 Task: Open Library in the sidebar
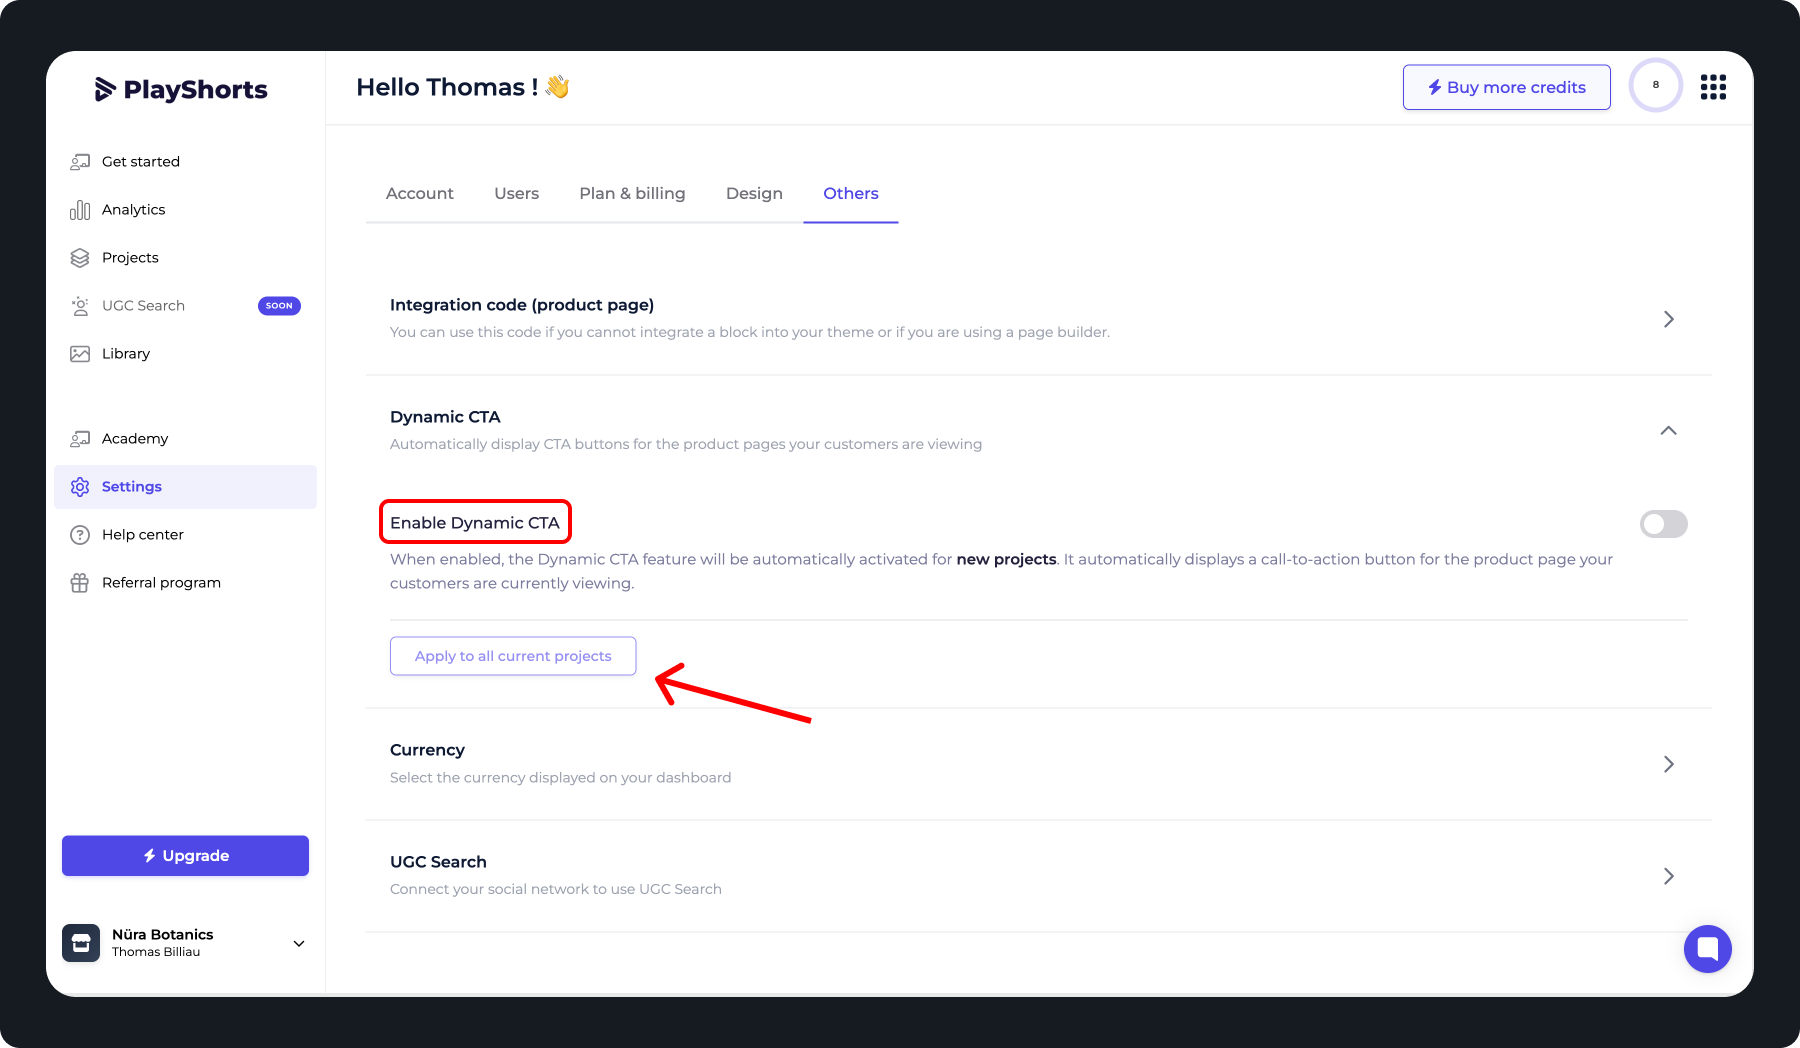click(x=186, y=354)
